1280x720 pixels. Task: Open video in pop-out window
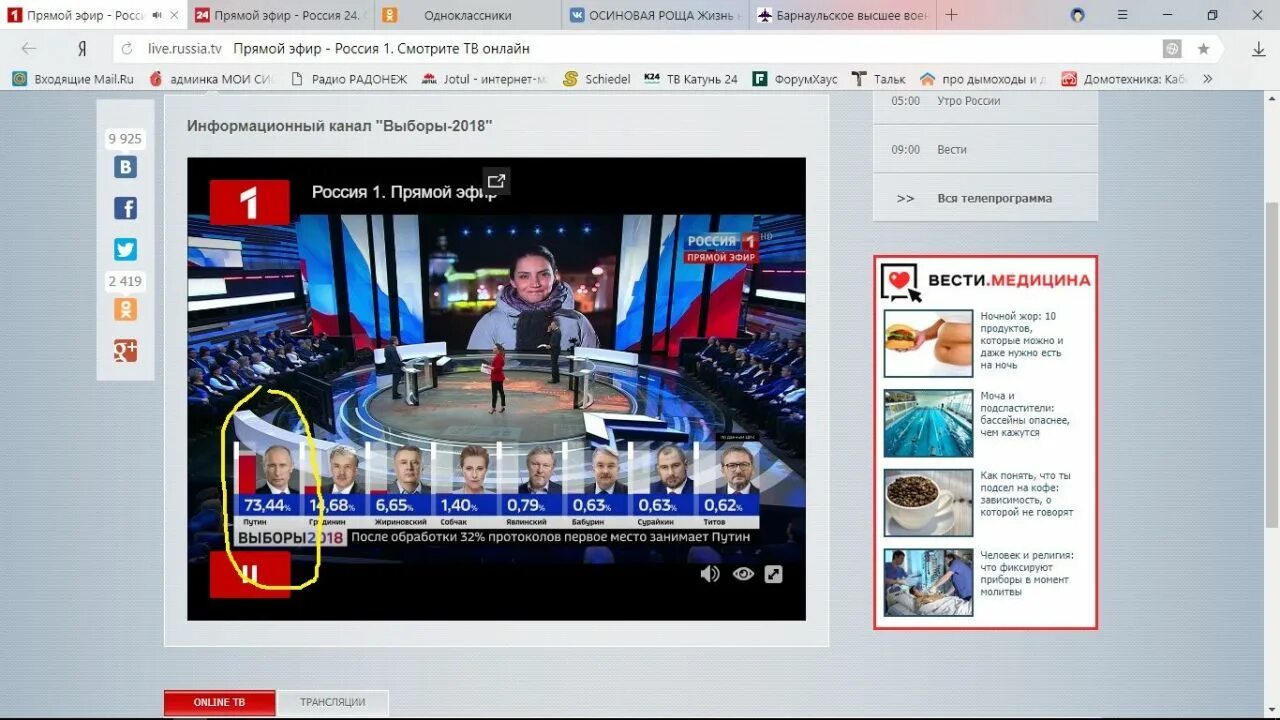point(496,181)
